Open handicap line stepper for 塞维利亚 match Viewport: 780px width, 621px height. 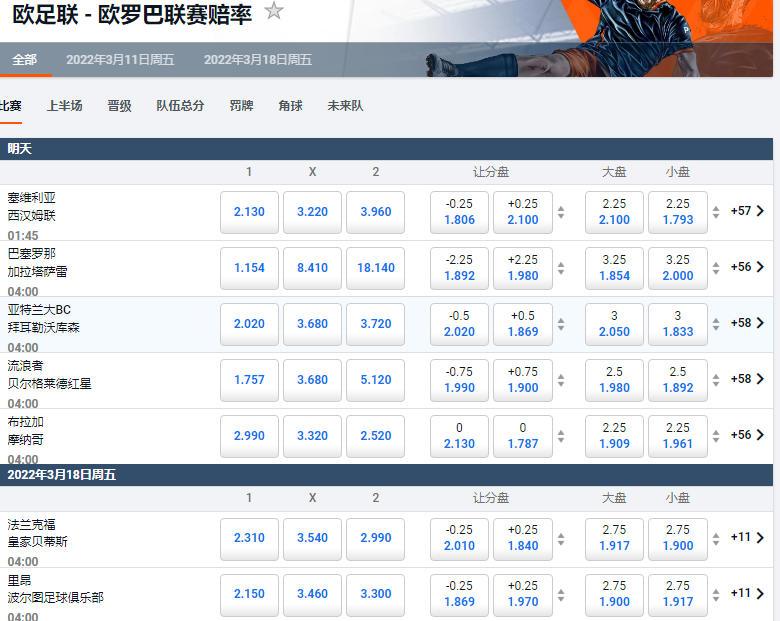tap(561, 212)
